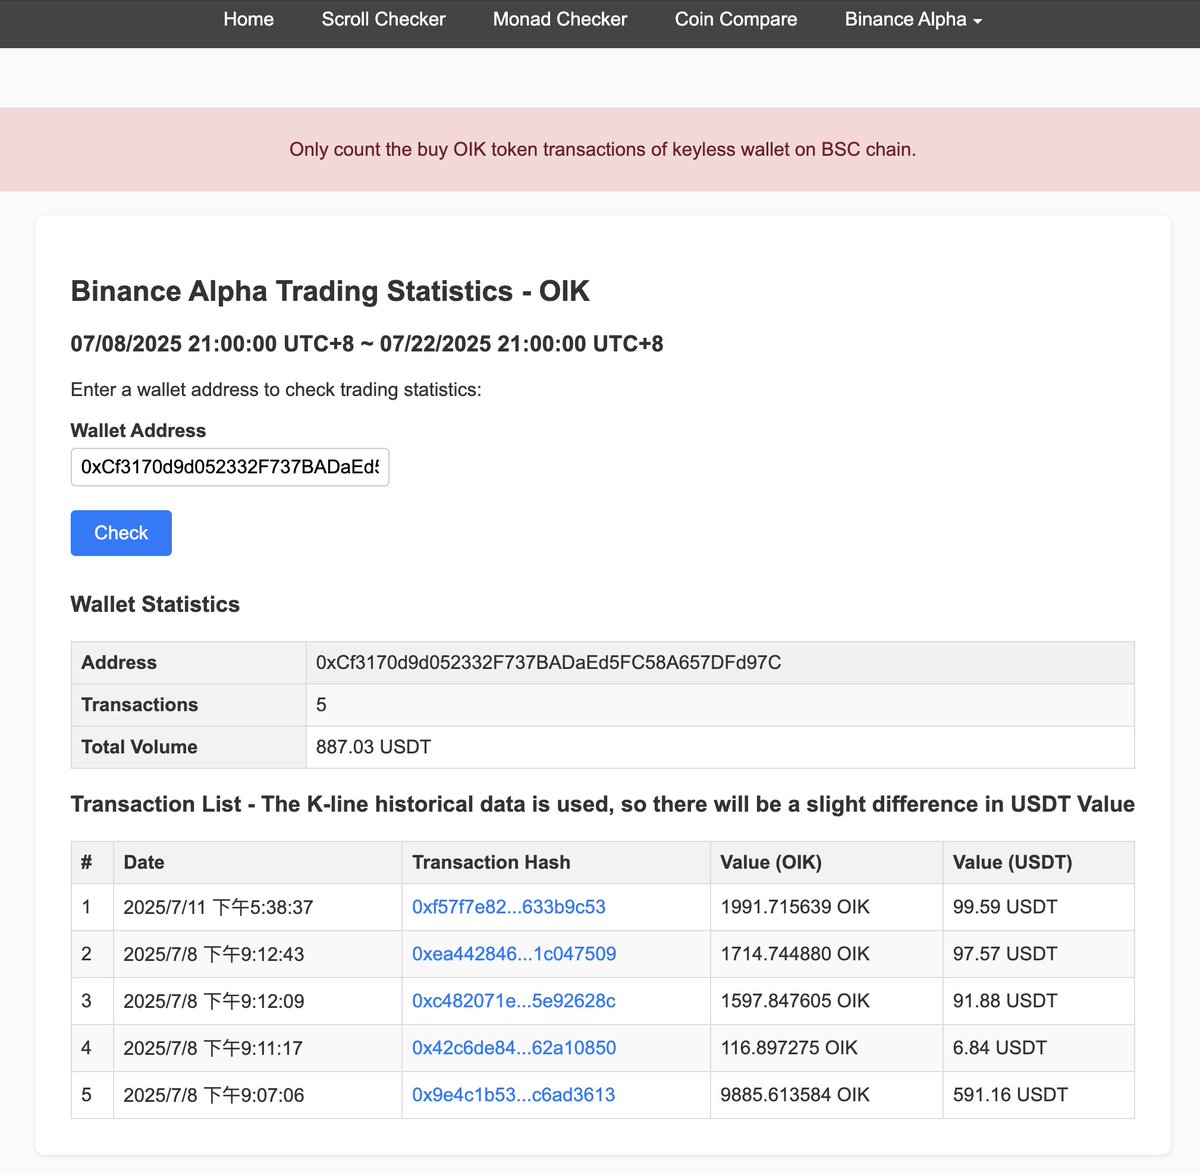Screen dimensions: 1200x1175
Task: Select the 591.16 USDT value
Action: point(1010,1095)
